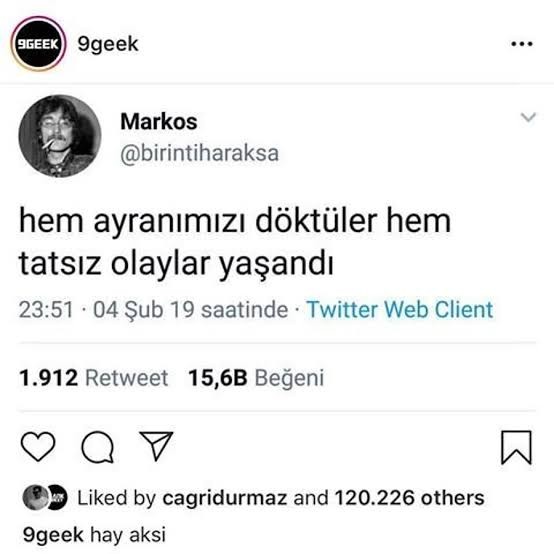The width and height of the screenshot is (554, 554).
Task: Open the three-dot post options menu
Action: point(522,44)
